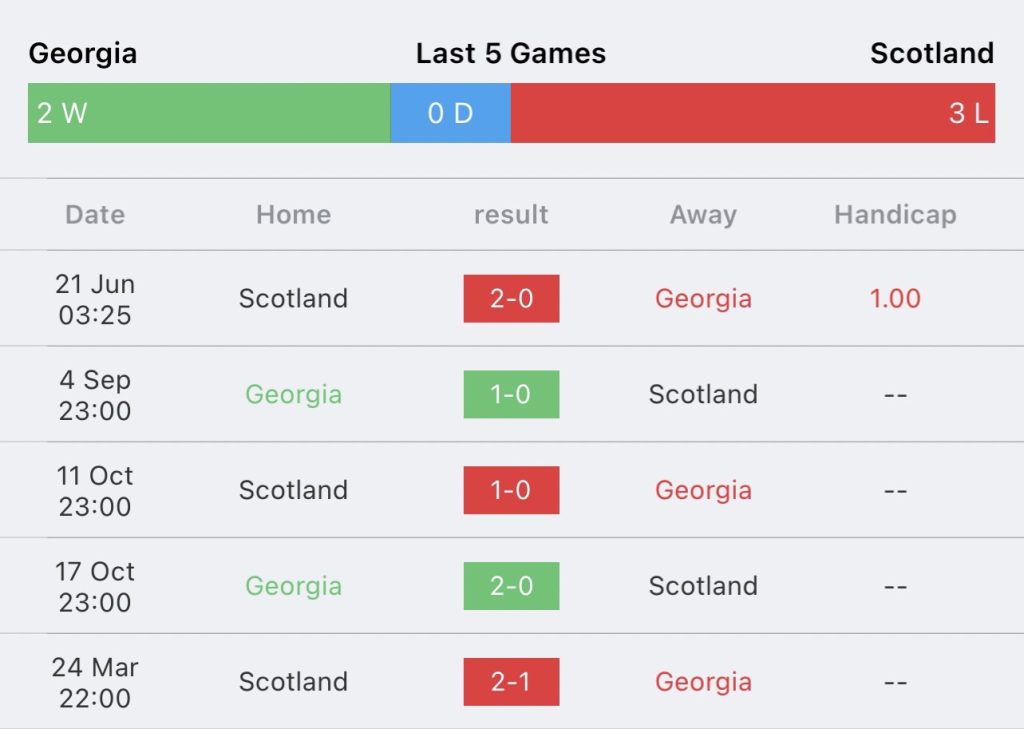The width and height of the screenshot is (1024, 729).
Task: Click the Away column header
Action: click(703, 215)
